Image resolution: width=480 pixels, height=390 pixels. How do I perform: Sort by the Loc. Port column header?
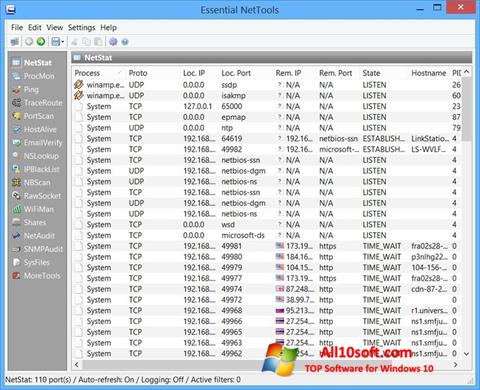click(246, 73)
